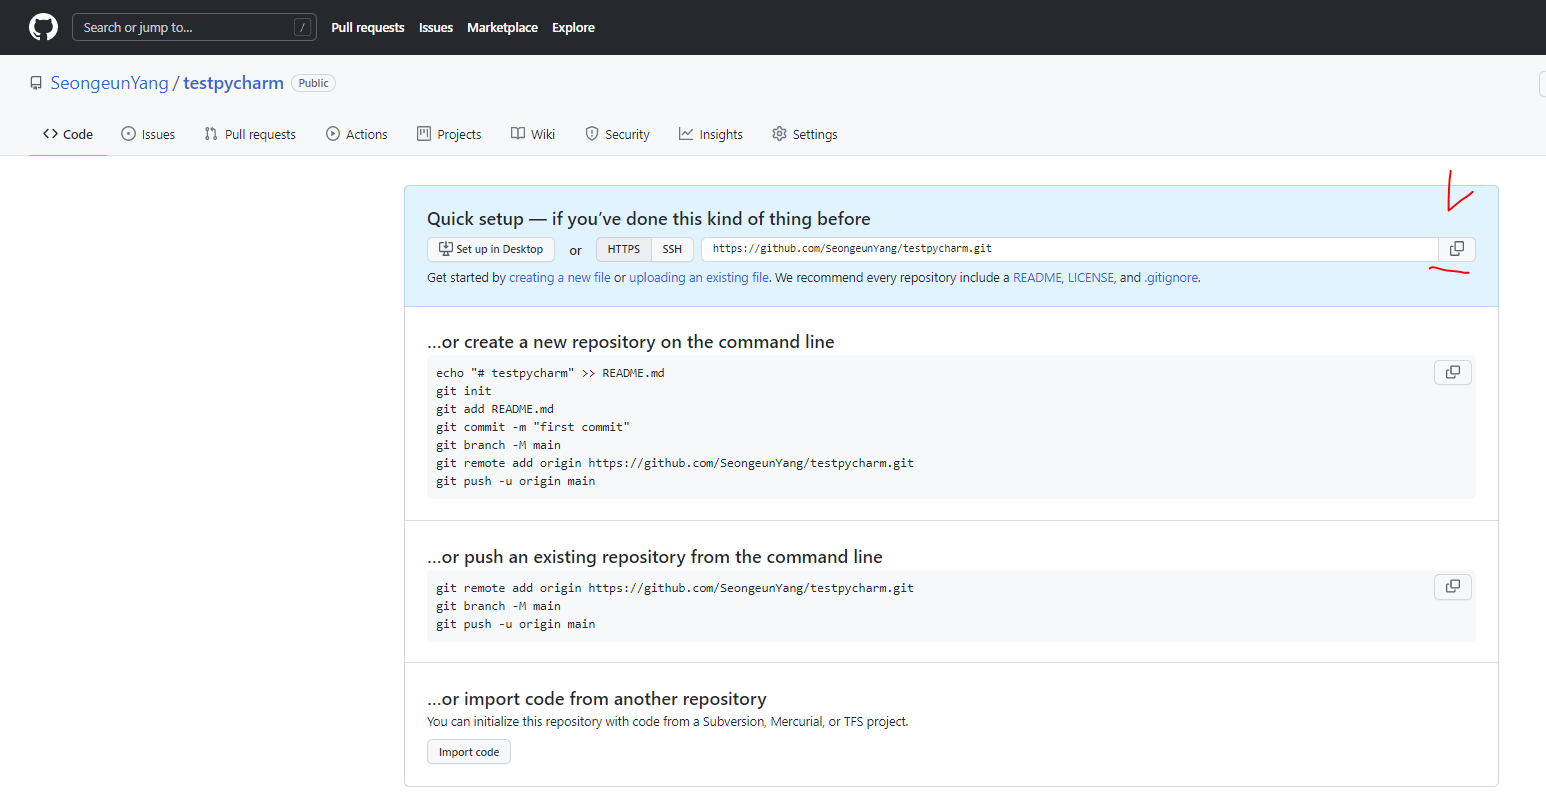Click '...or push an existing repository' heading
This screenshot has height=805, width=1546.
pyautogui.click(x=655, y=557)
